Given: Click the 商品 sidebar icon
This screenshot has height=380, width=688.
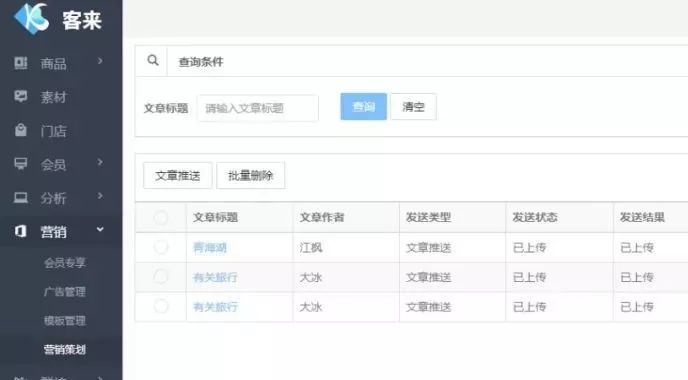Looking at the screenshot, I should point(21,63).
